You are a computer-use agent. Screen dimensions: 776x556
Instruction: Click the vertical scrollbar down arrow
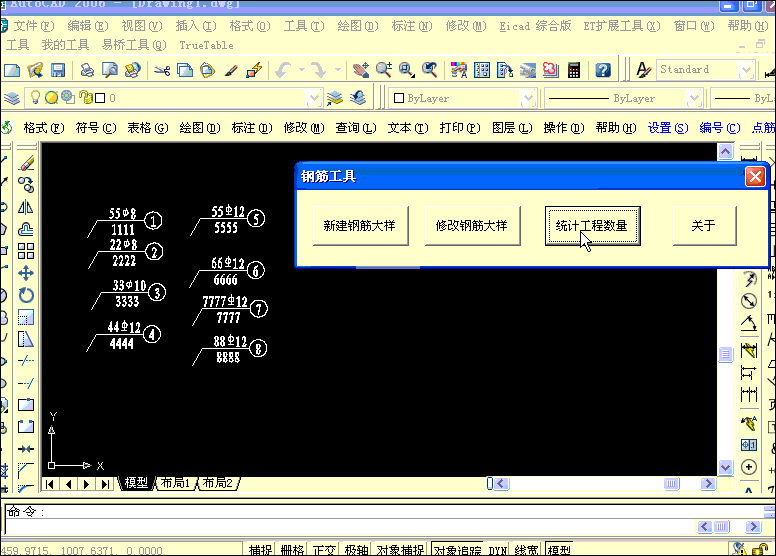click(x=725, y=467)
